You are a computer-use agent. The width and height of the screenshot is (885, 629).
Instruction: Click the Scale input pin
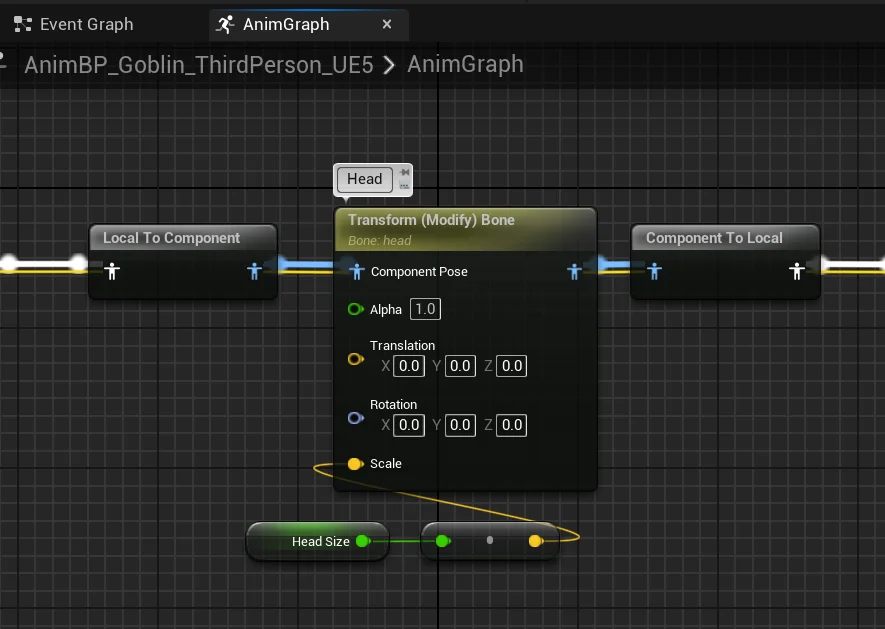pos(356,464)
